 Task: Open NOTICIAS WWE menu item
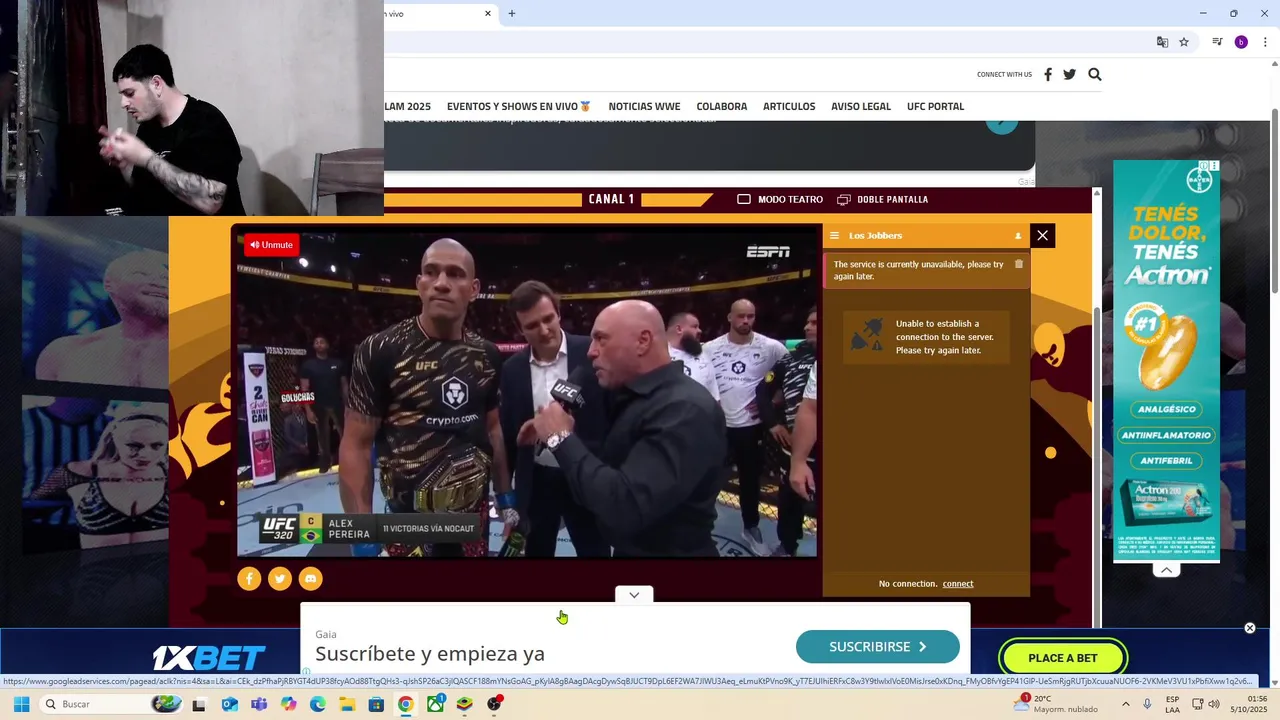[x=644, y=106]
